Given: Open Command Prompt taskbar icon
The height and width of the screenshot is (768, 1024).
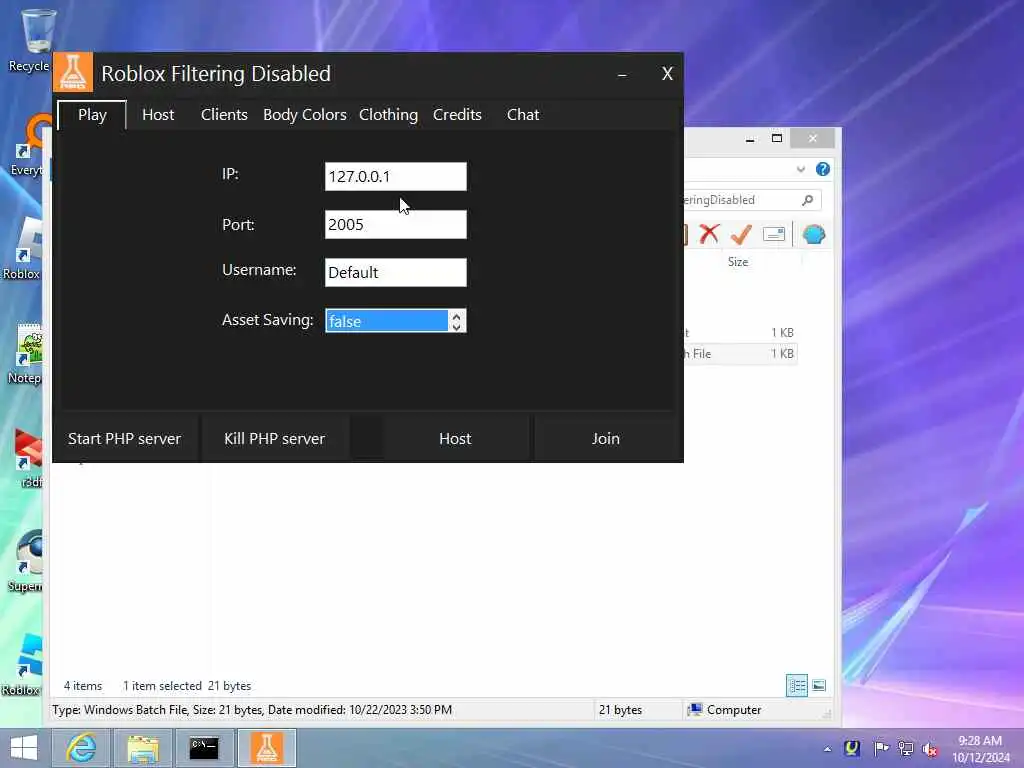Looking at the screenshot, I should coord(204,748).
